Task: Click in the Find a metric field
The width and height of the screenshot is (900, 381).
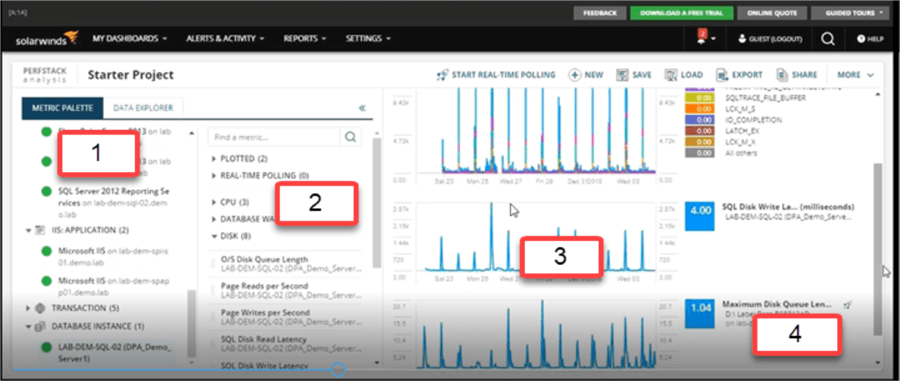Action: (274, 137)
